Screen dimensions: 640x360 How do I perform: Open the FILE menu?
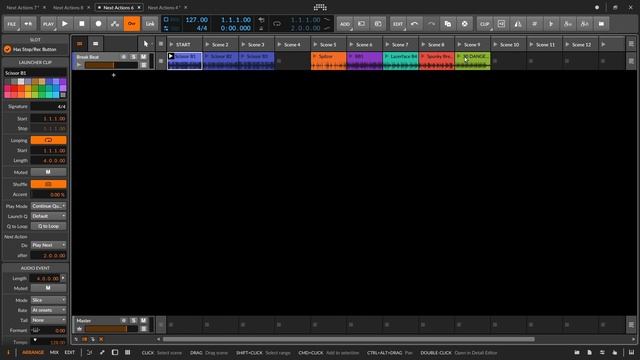coord(11,24)
